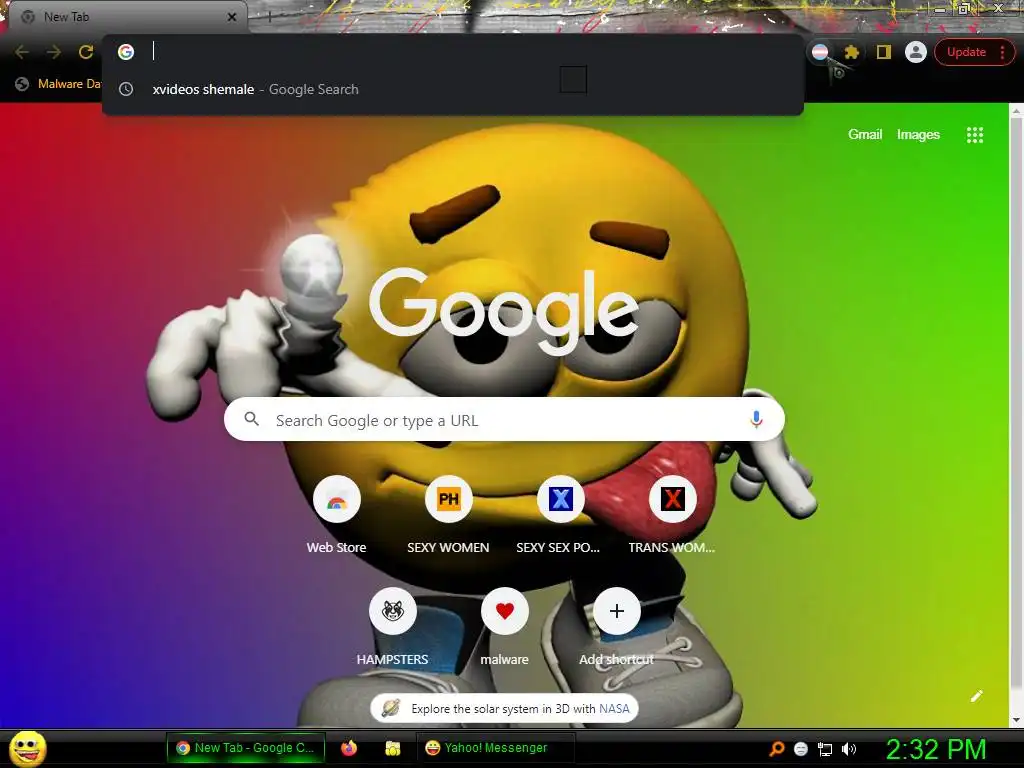Click the magnifier icon in the search box
This screenshot has height=768, width=1024.
click(252, 419)
